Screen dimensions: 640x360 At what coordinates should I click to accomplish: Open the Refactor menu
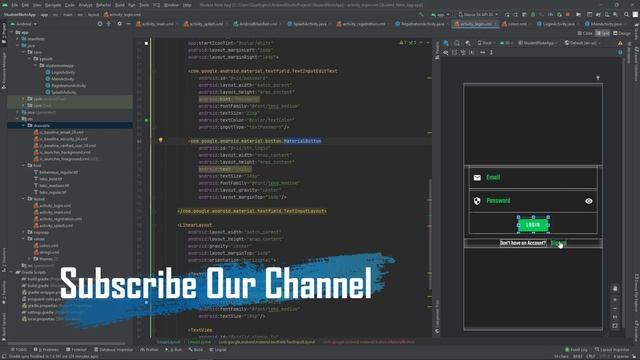[x=103, y=5]
